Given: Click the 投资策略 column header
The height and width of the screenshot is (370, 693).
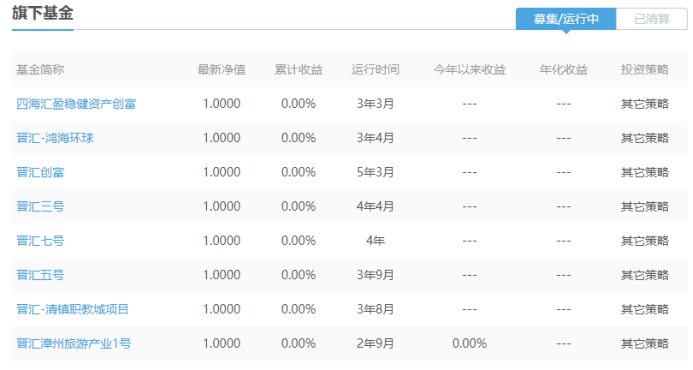Looking at the screenshot, I should point(645,69).
